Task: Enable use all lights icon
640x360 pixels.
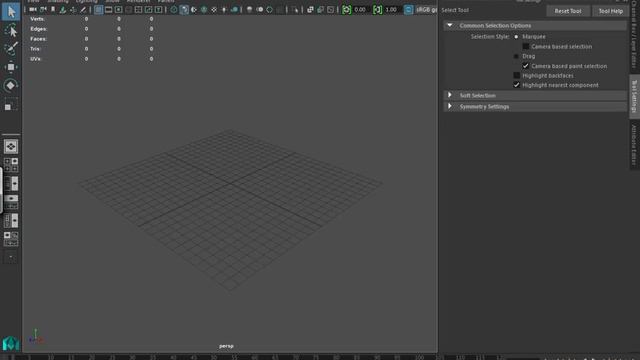Action: click(224, 9)
